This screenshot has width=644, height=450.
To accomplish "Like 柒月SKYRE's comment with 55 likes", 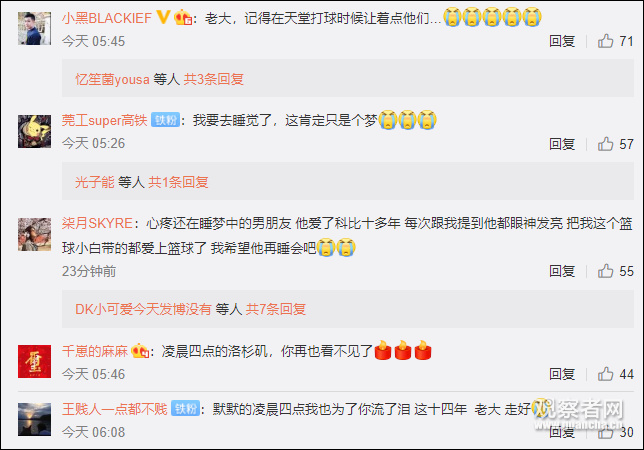I will coord(605,271).
